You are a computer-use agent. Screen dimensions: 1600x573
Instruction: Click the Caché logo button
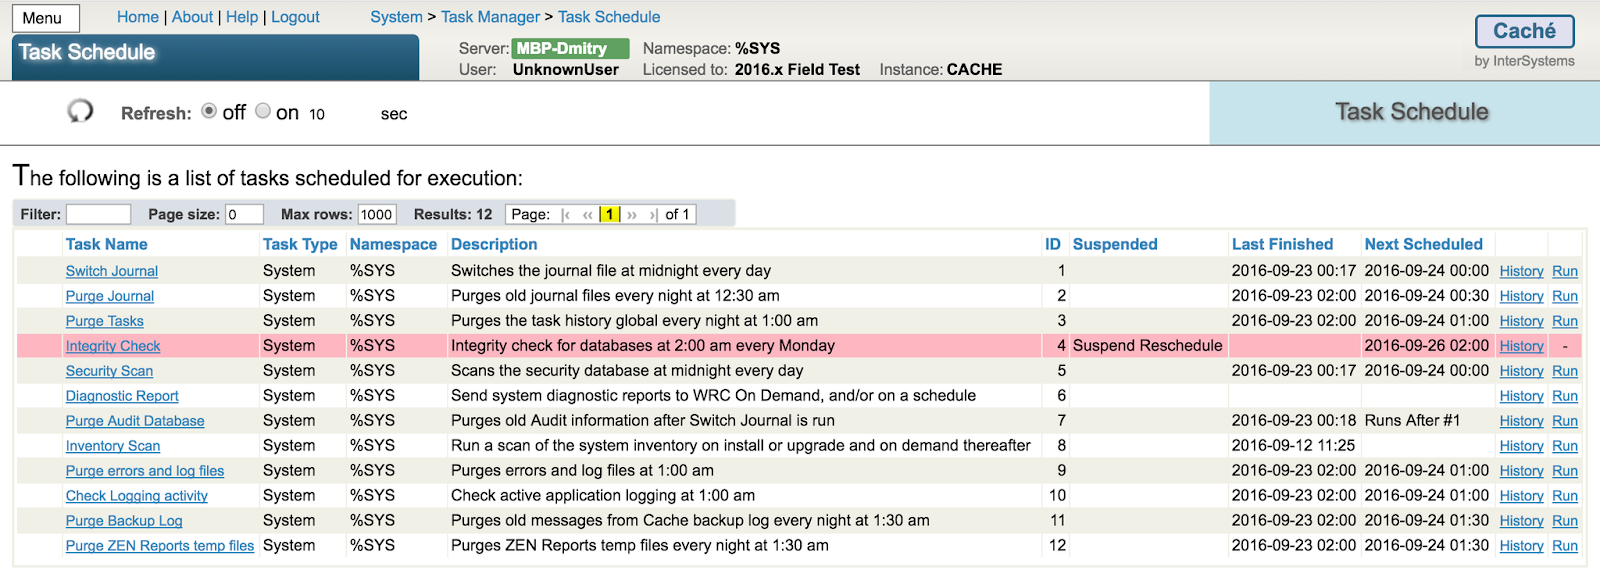point(1524,31)
